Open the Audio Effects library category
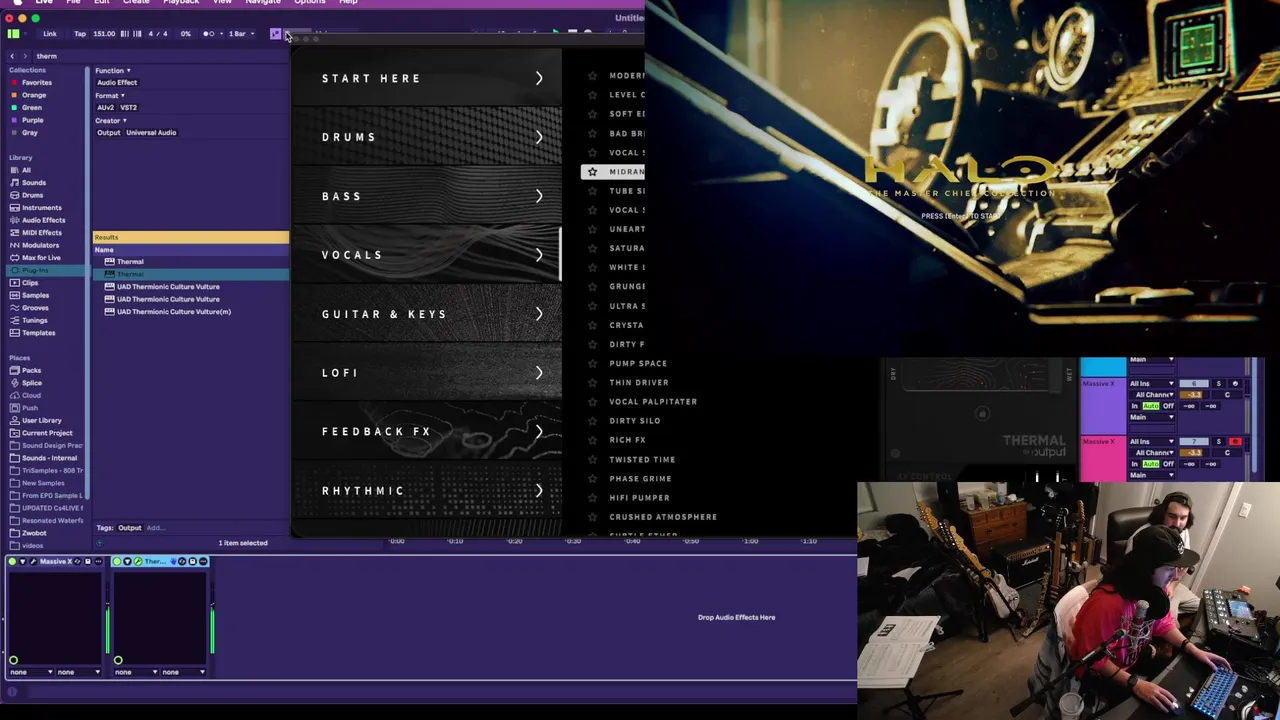Screen dimensions: 1280x720 tap(43, 220)
